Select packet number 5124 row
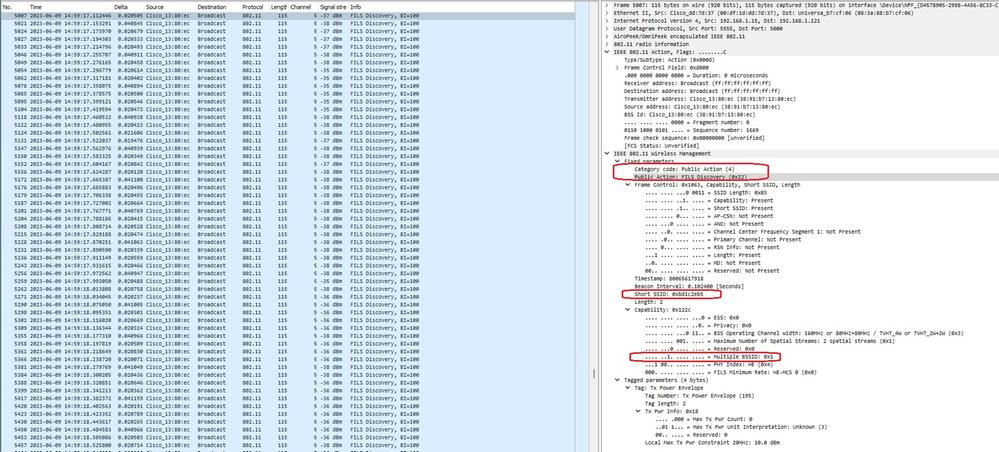 coord(287,133)
